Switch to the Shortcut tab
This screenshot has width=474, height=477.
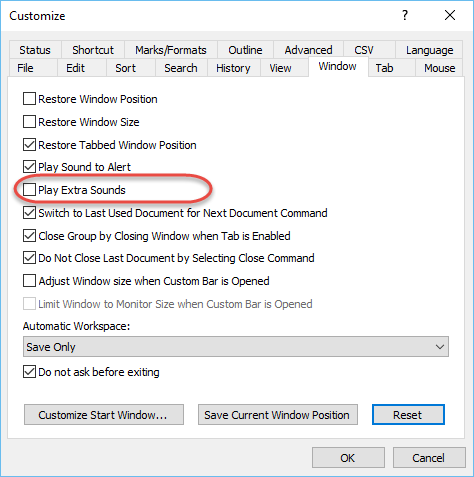click(x=93, y=50)
